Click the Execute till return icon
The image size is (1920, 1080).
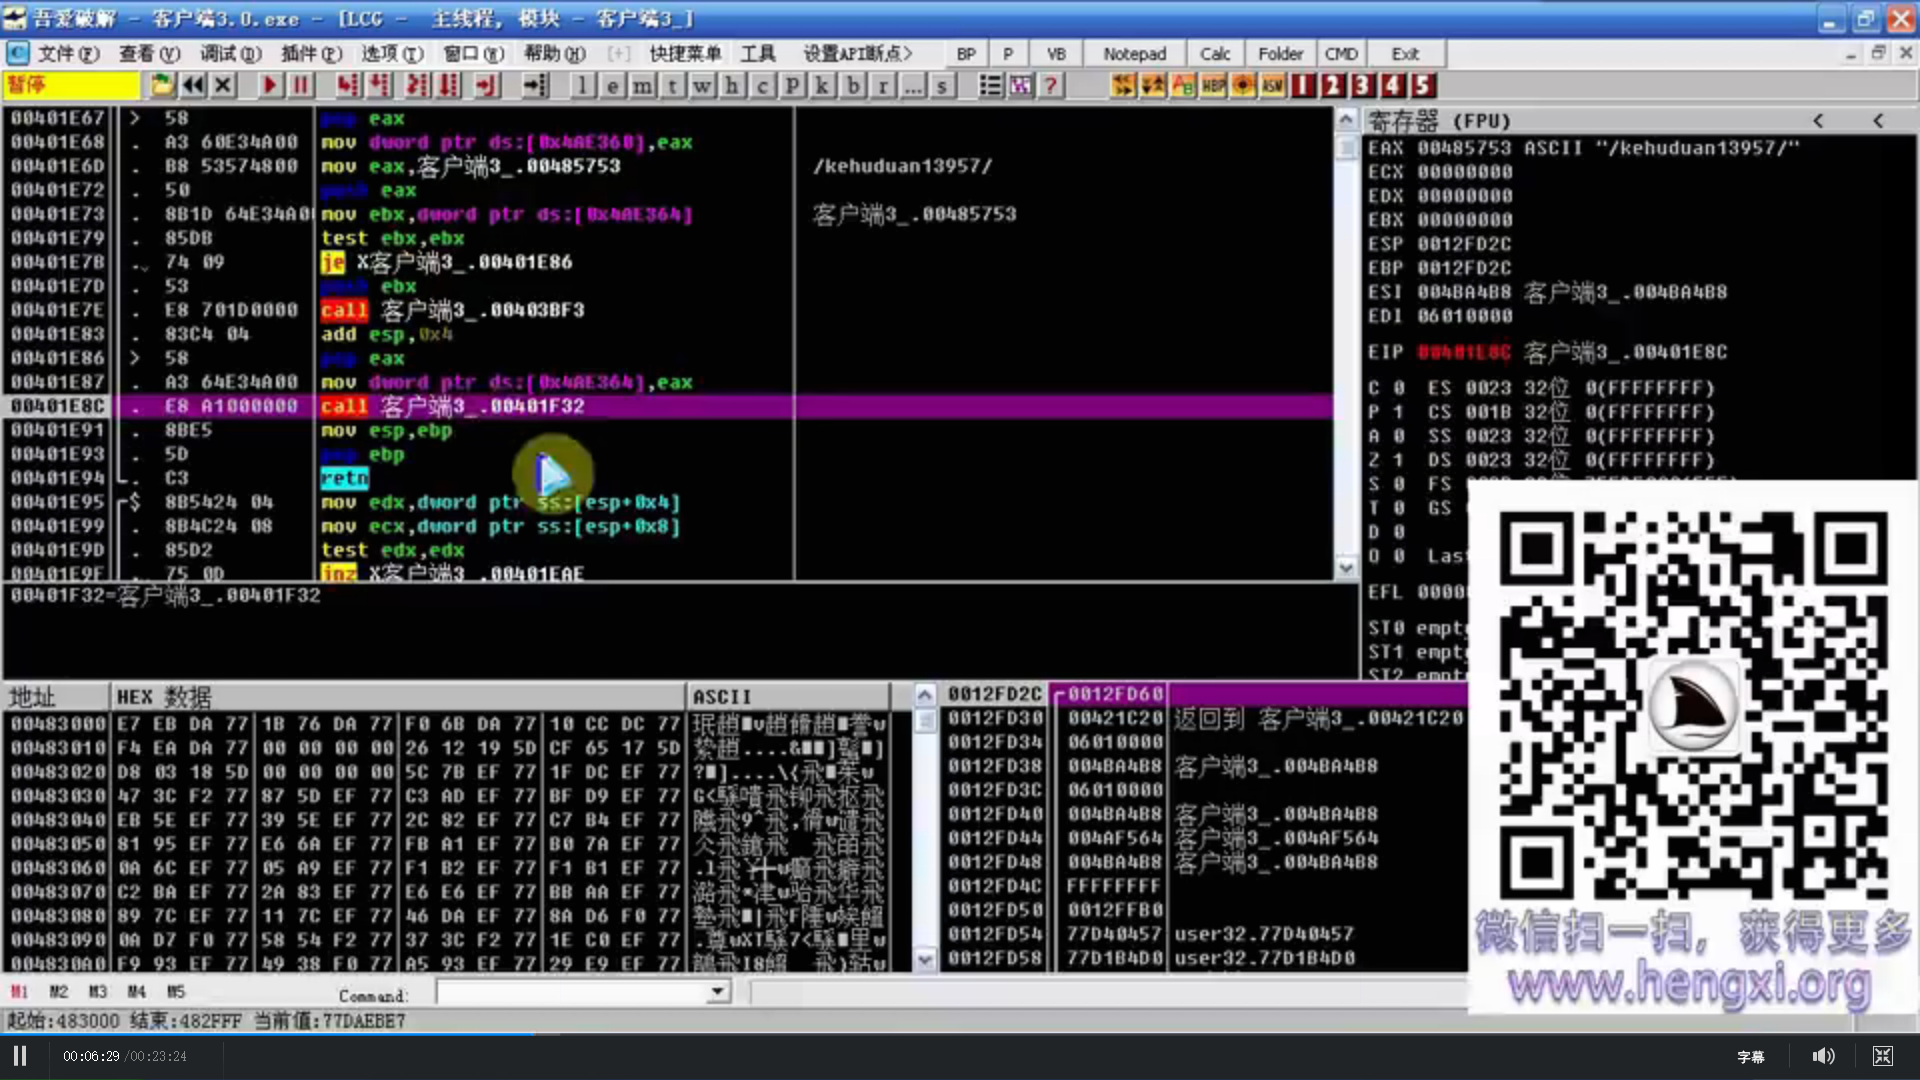coord(486,86)
